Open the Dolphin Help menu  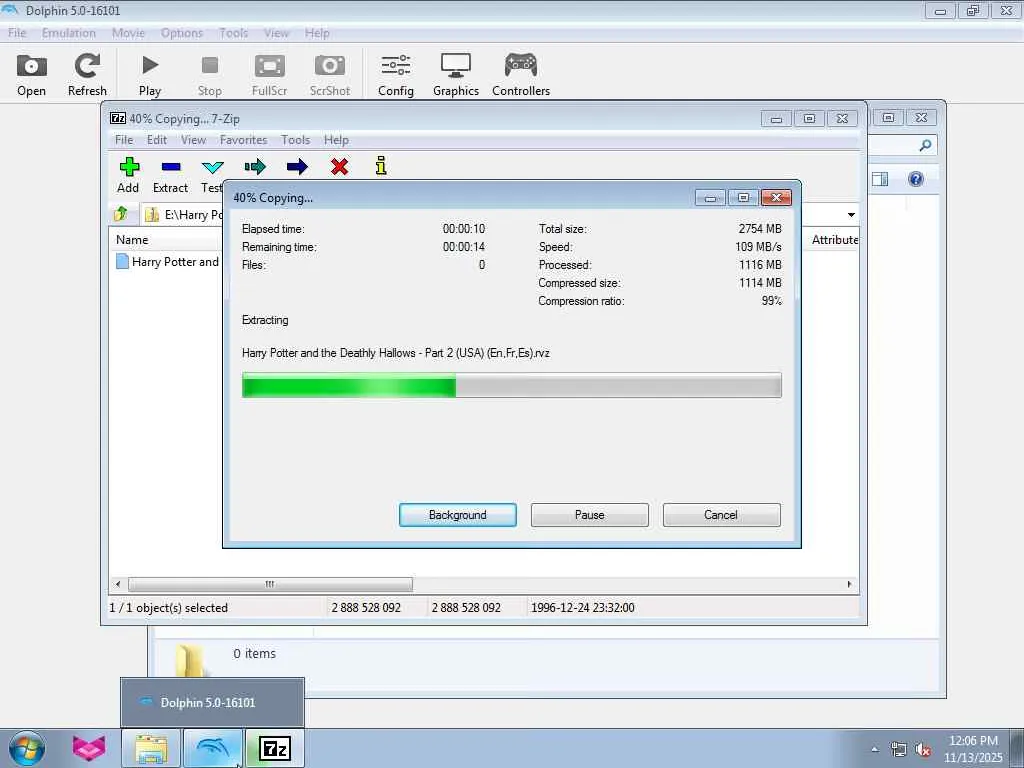coord(317,33)
